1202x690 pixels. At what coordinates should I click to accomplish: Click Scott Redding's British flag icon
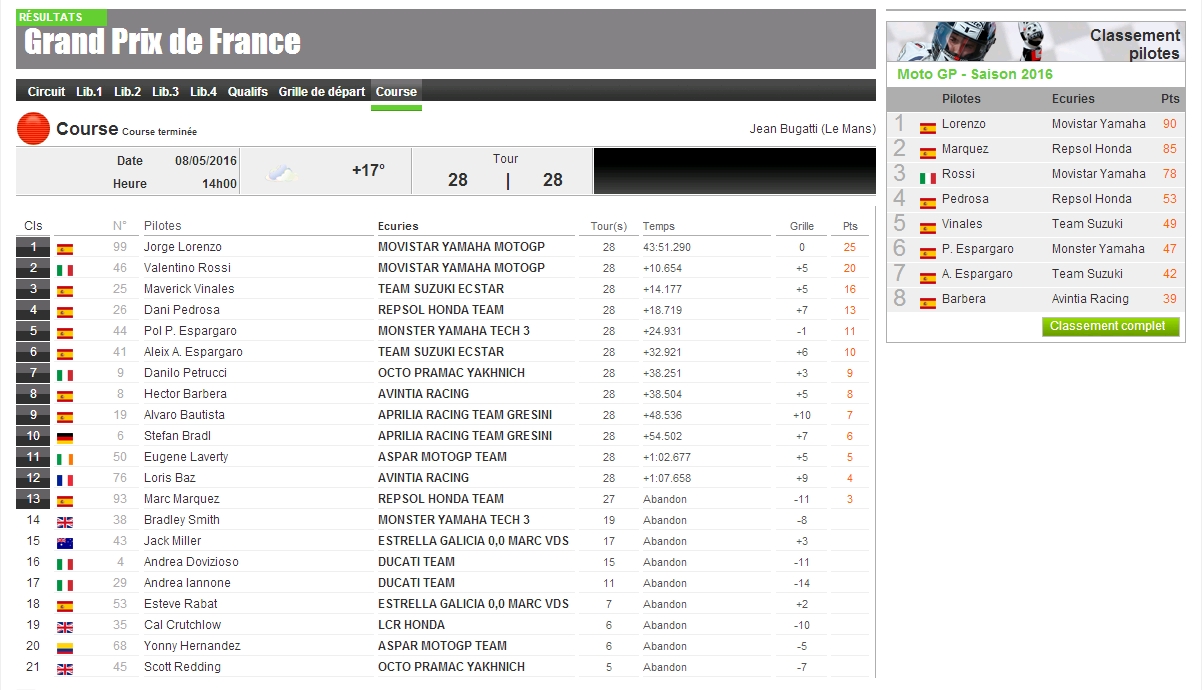pos(65,668)
